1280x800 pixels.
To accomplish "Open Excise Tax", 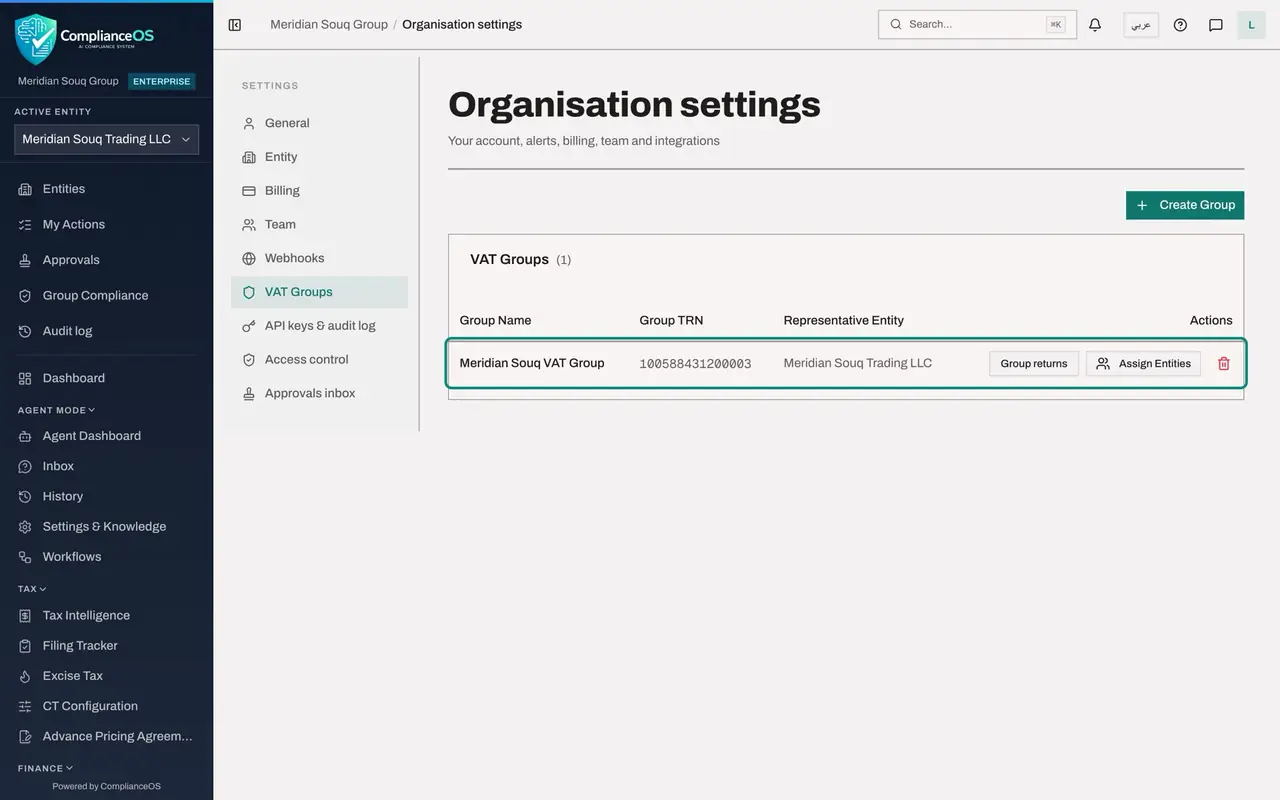I will (106, 676).
